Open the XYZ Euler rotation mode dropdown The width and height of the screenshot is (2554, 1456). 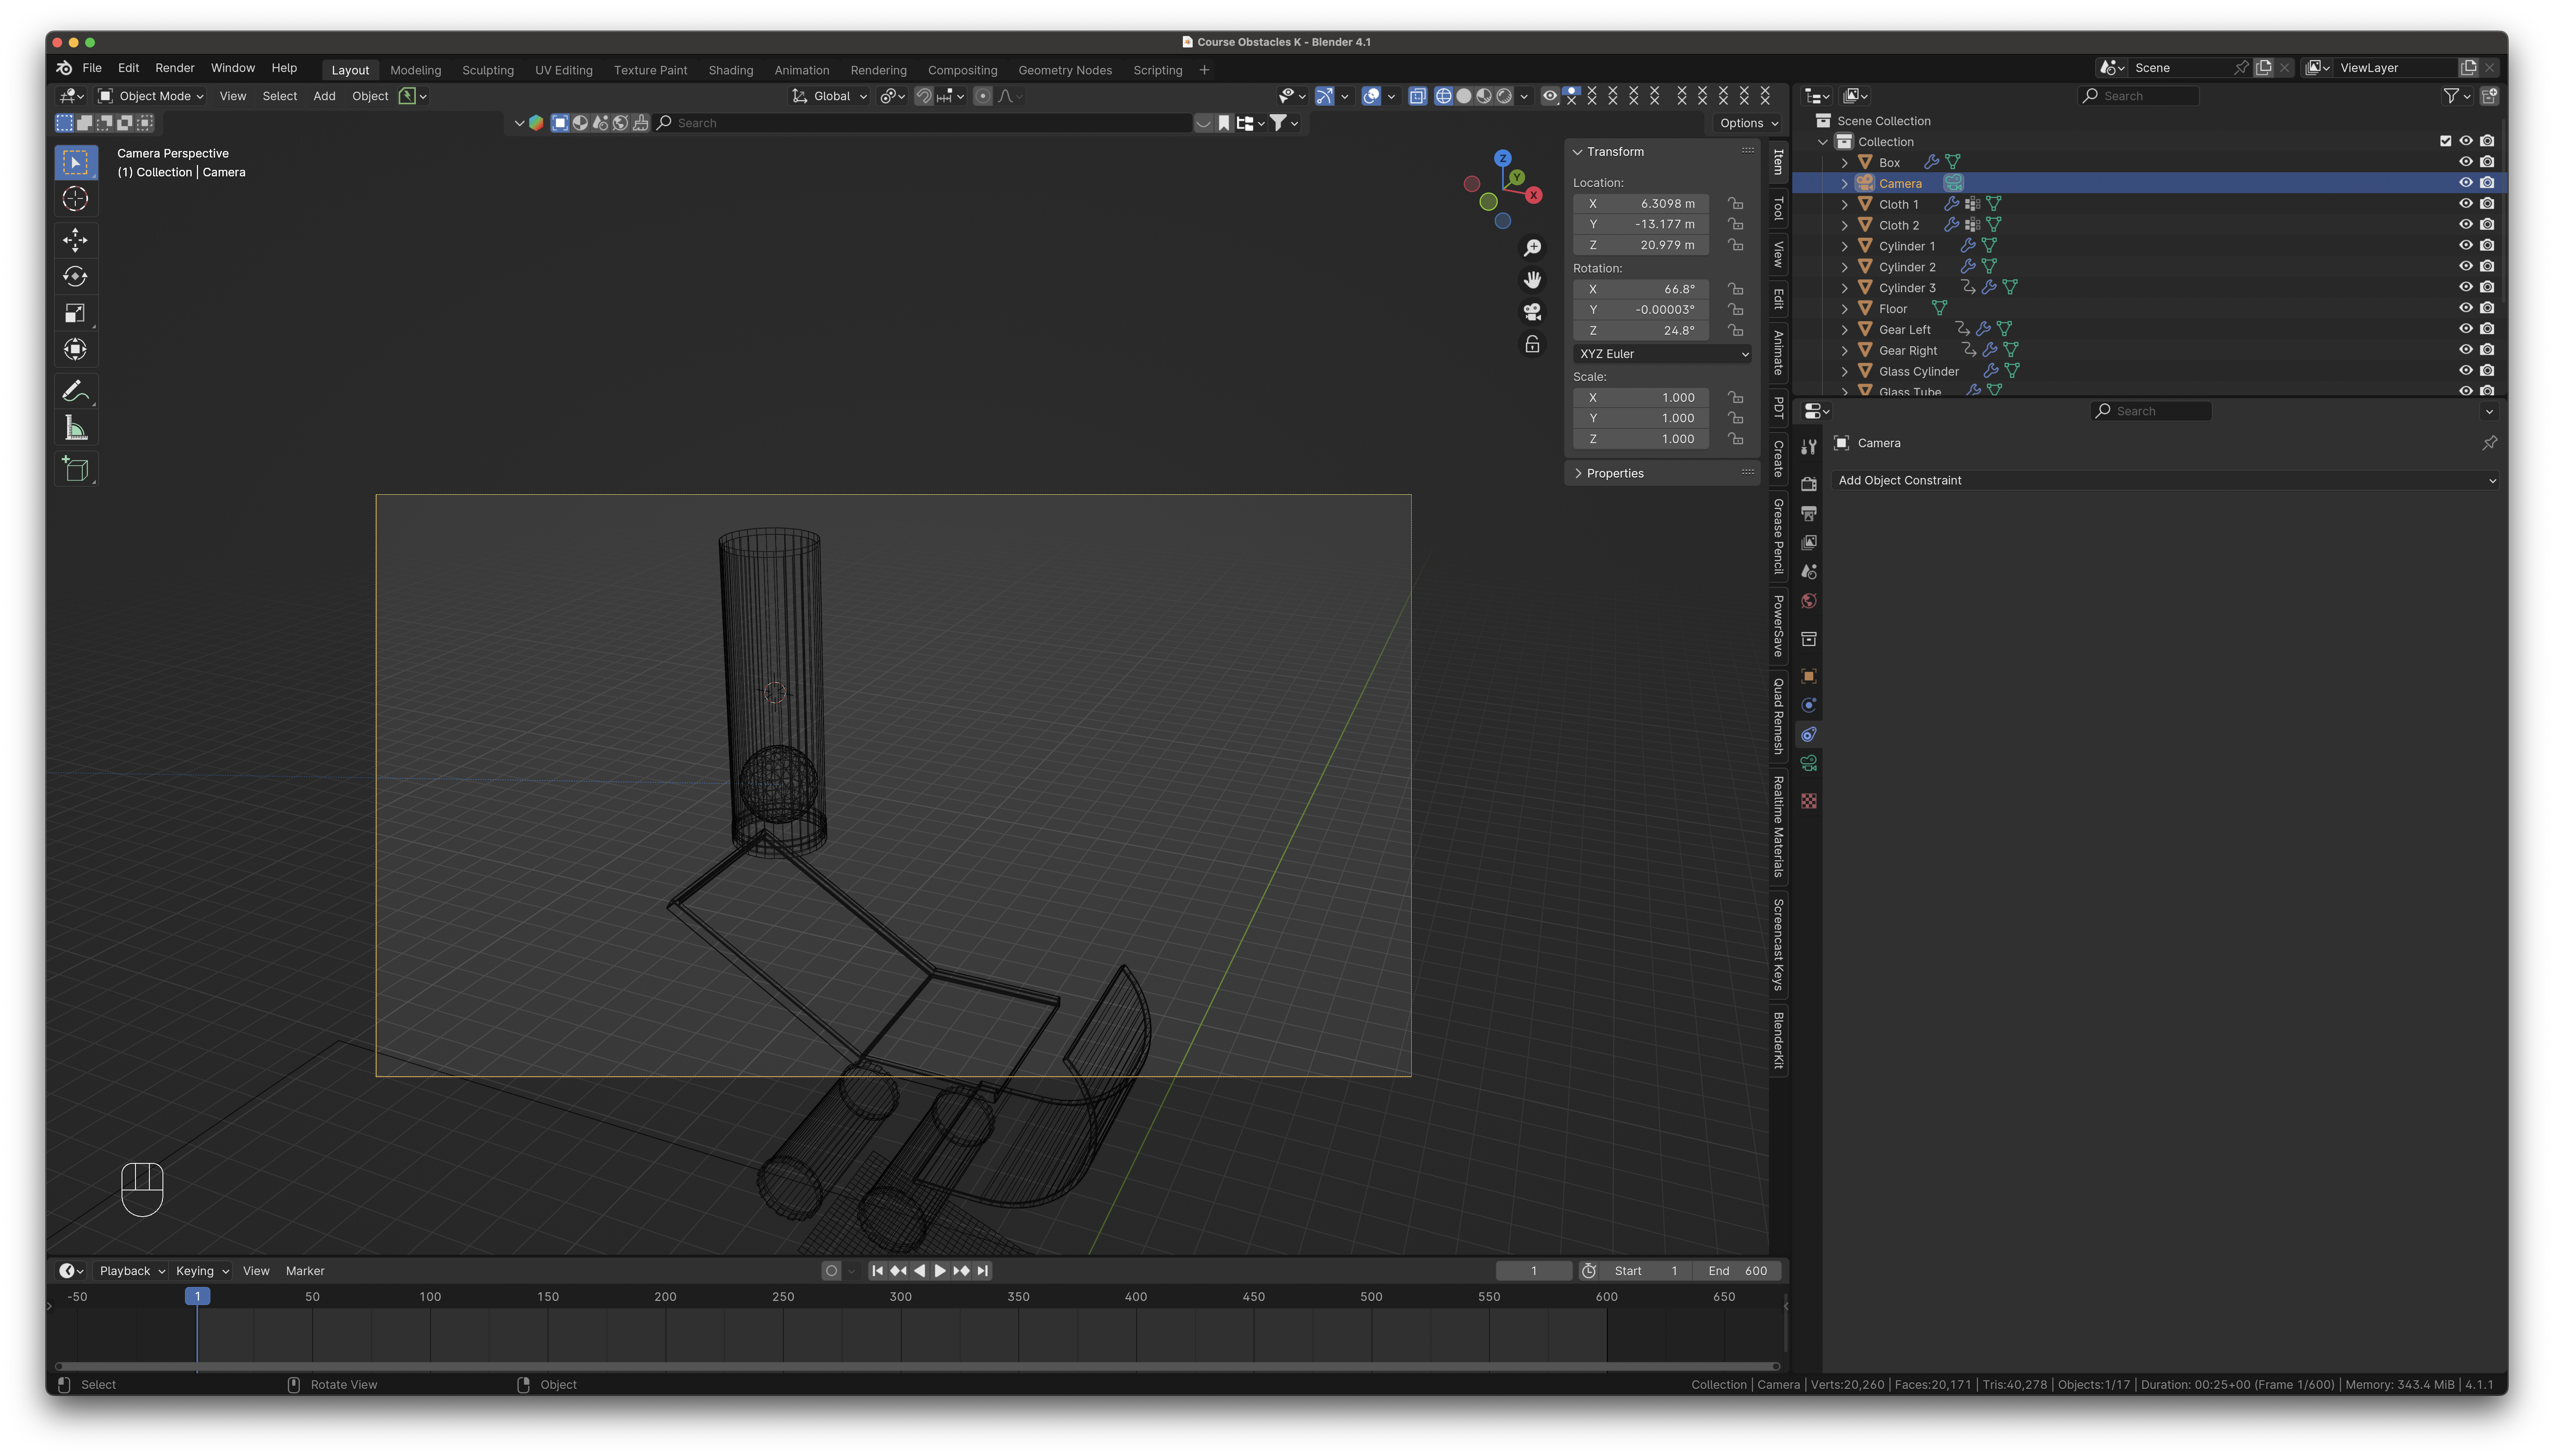pyautogui.click(x=1662, y=354)
